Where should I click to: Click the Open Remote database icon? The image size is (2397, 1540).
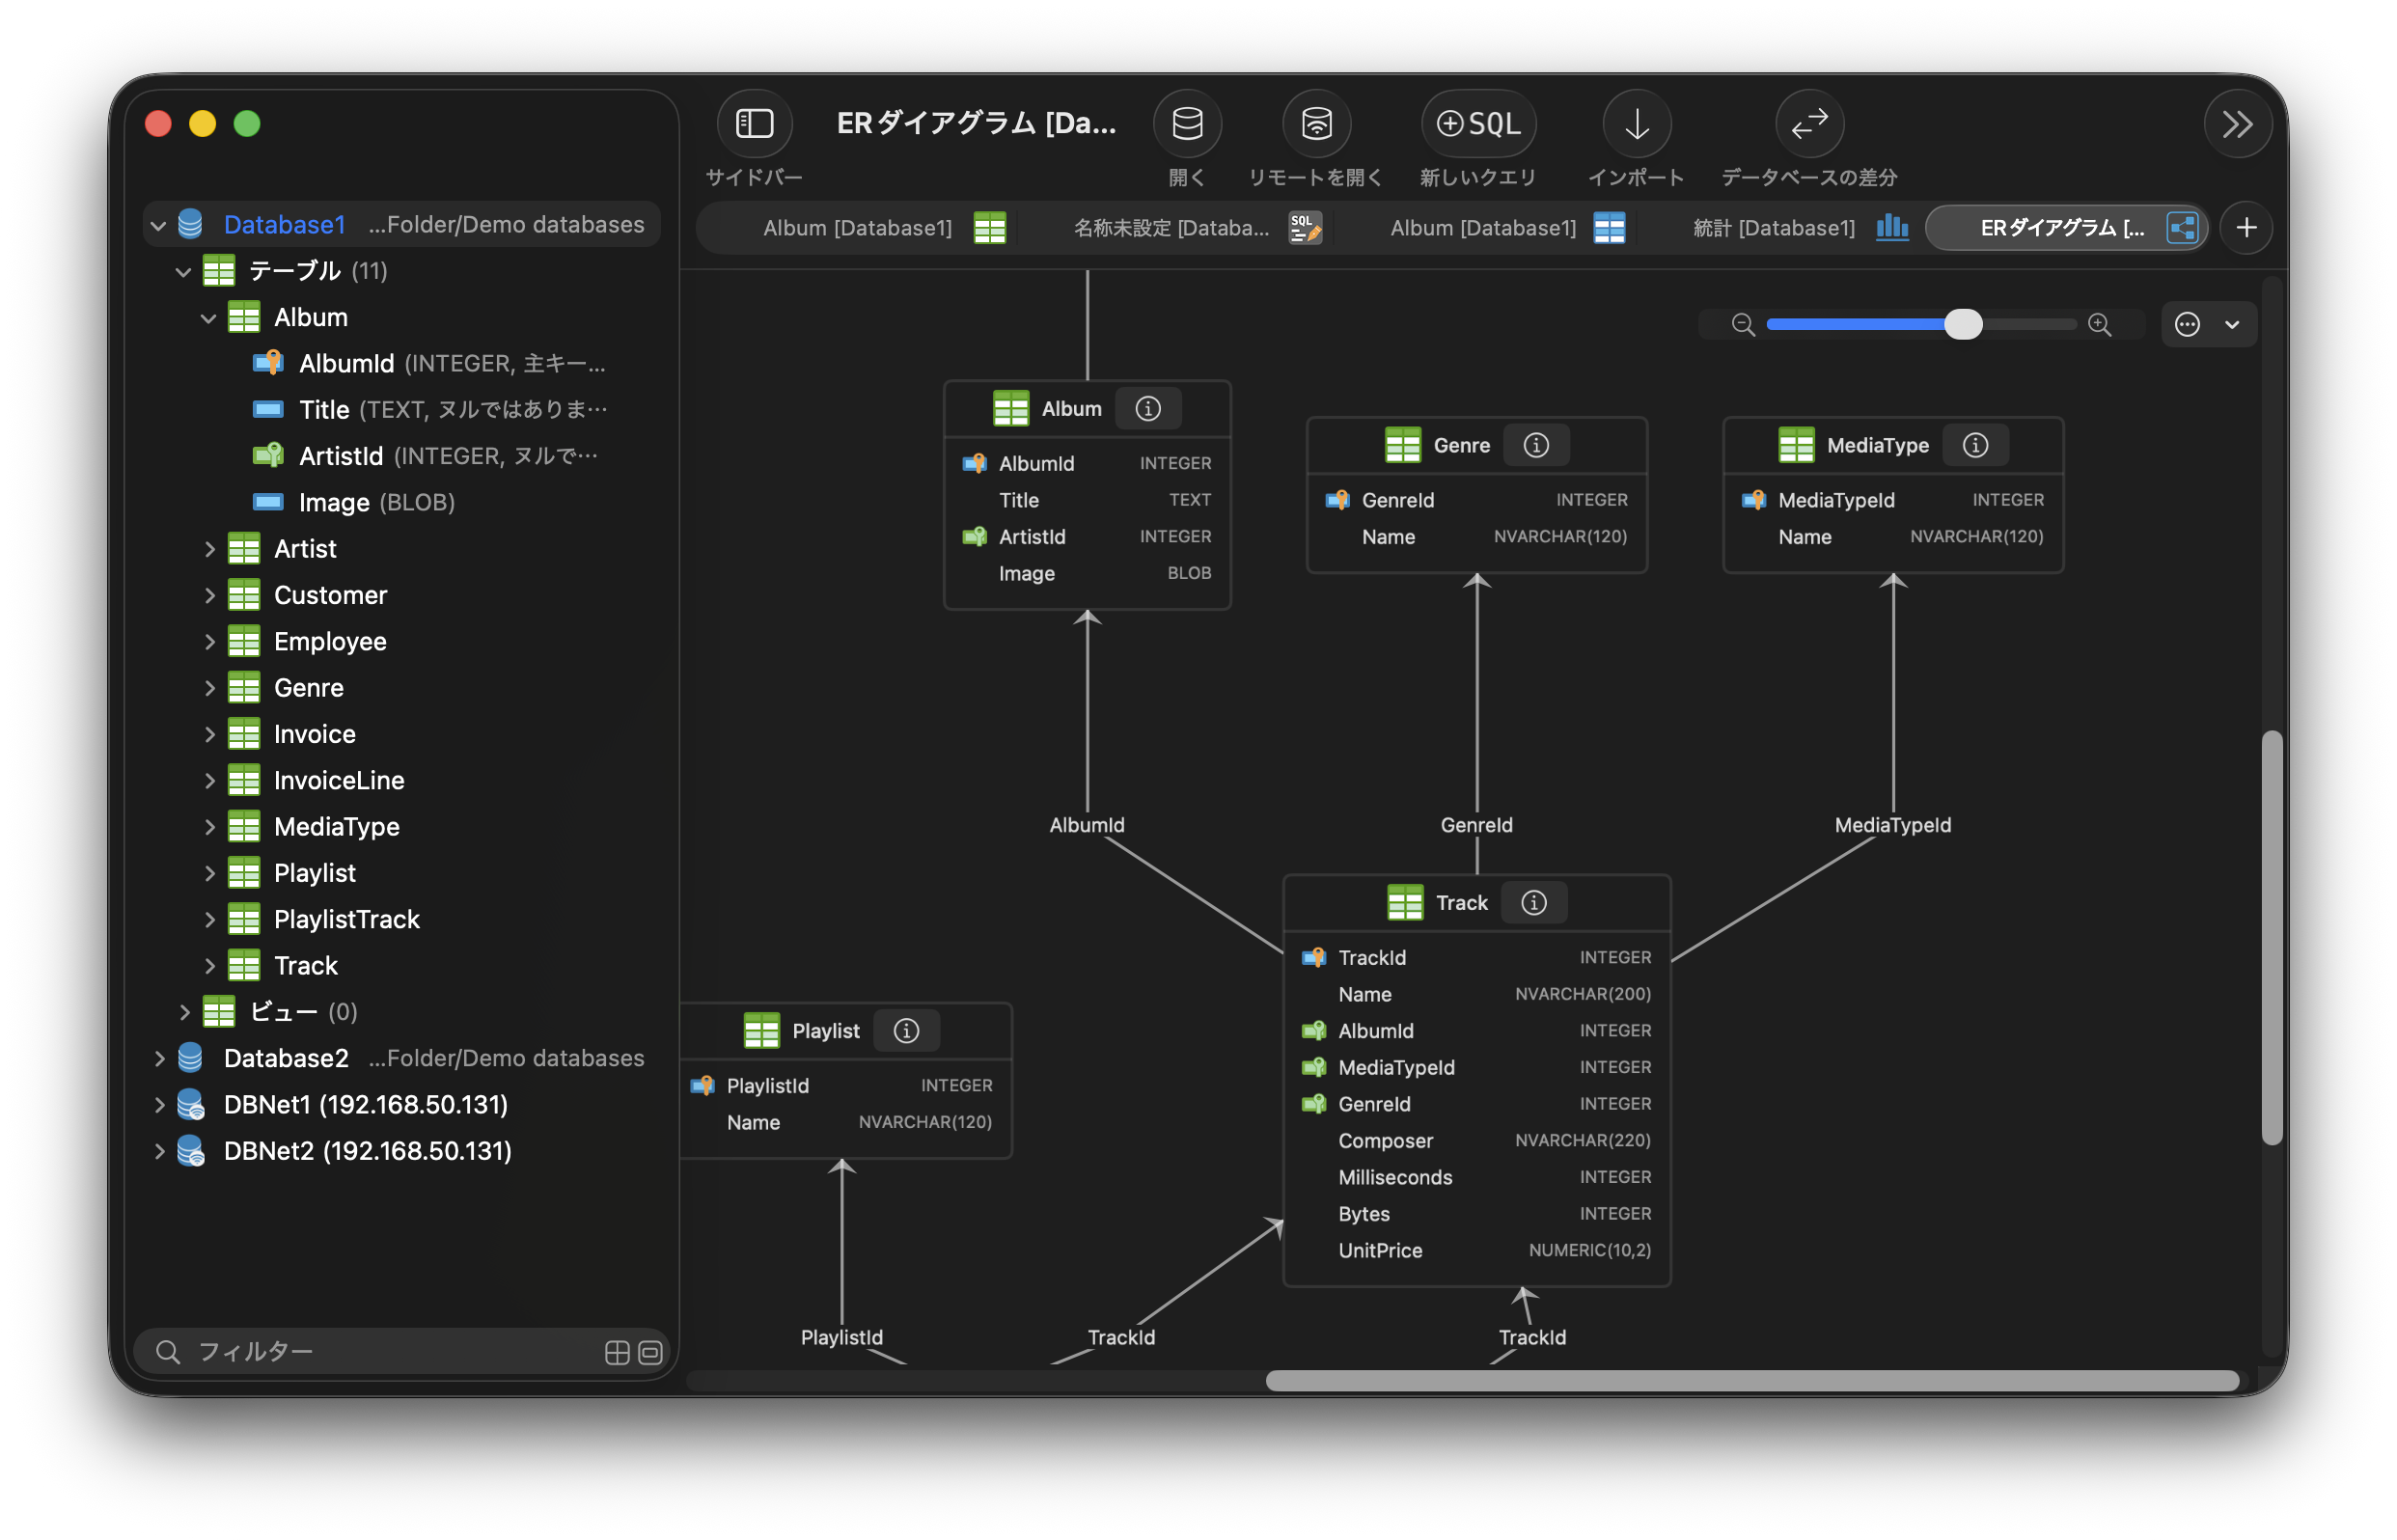coord(1316,124)
